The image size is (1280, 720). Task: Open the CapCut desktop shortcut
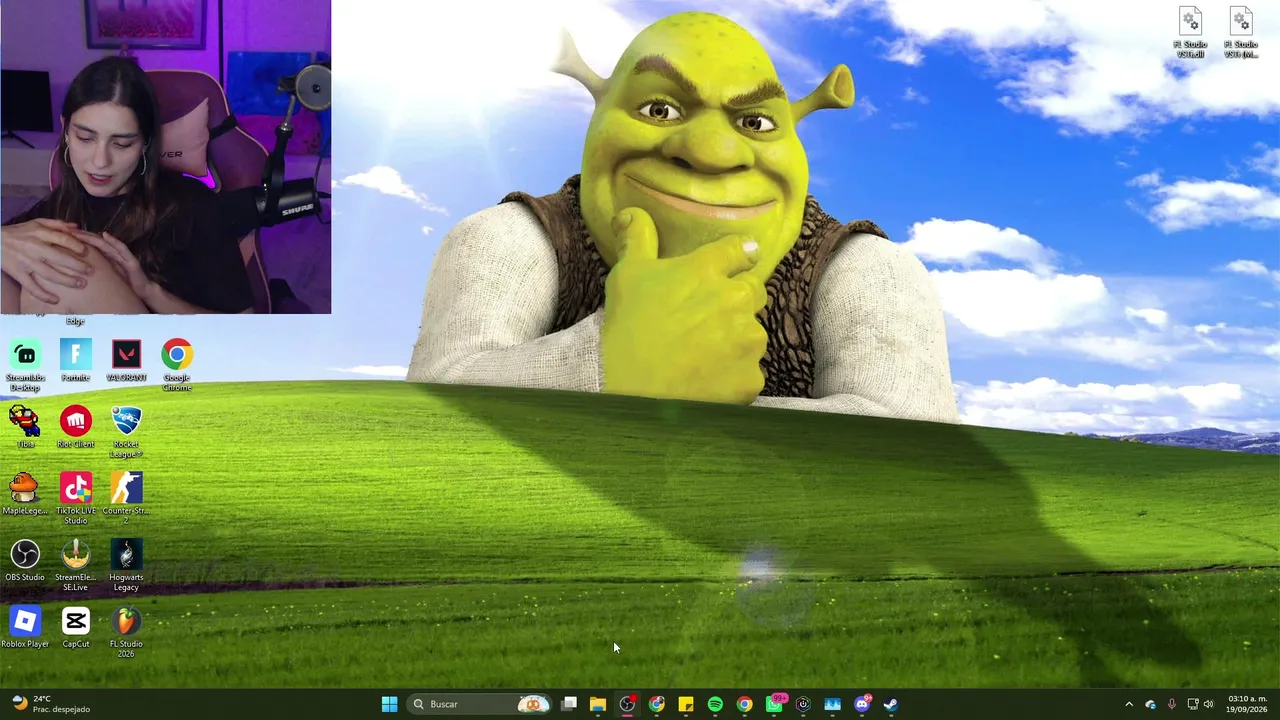(x=76, y=627)
